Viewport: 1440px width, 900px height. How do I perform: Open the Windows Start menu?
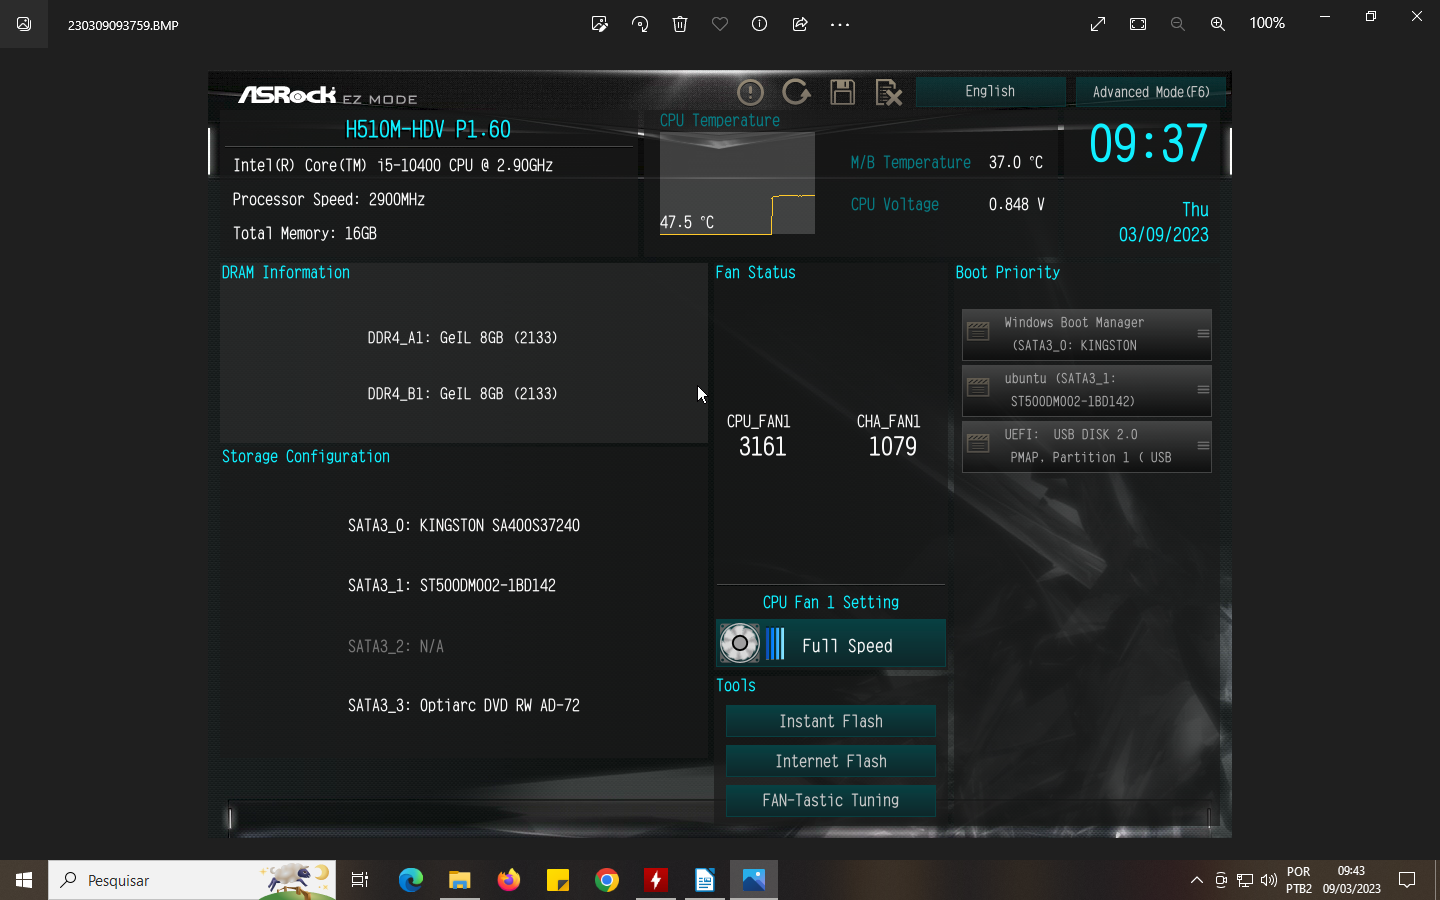coord(24,880)
